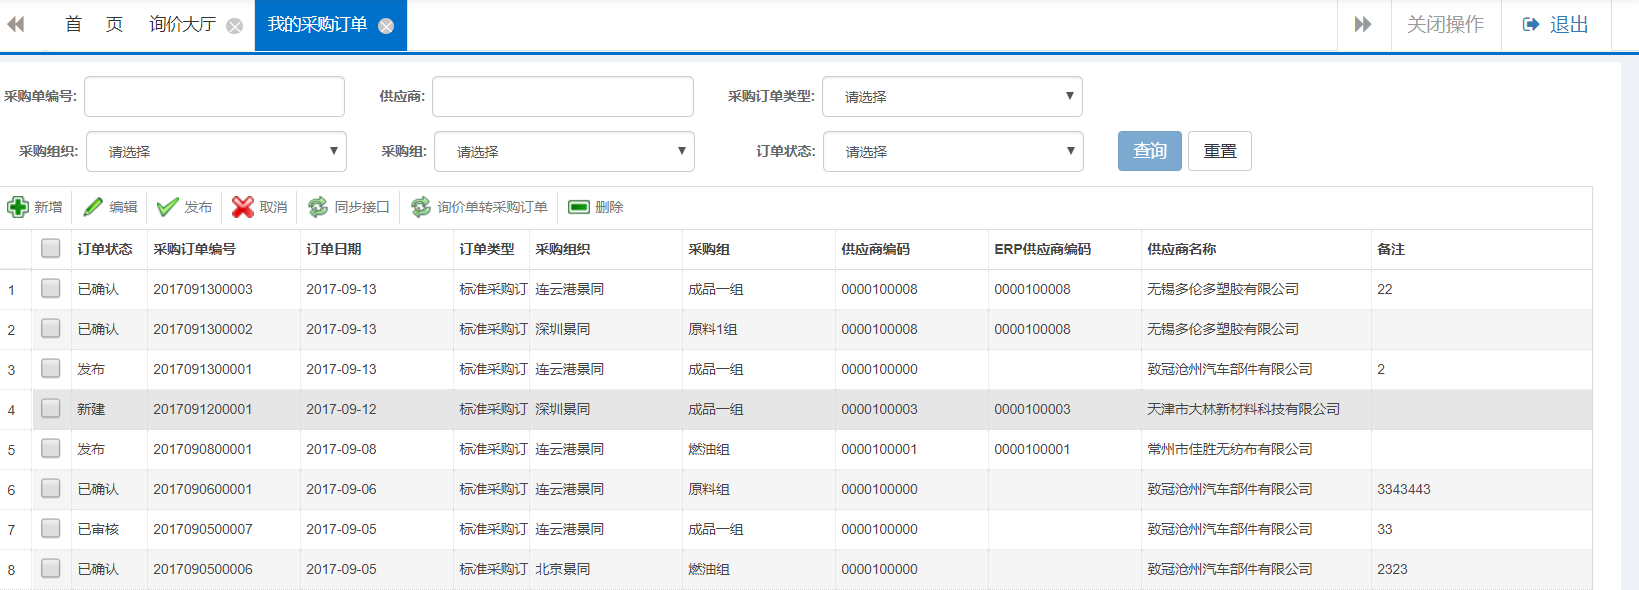
Task: Close the 询价大厅 tab with its X icon
Action: 234,26
